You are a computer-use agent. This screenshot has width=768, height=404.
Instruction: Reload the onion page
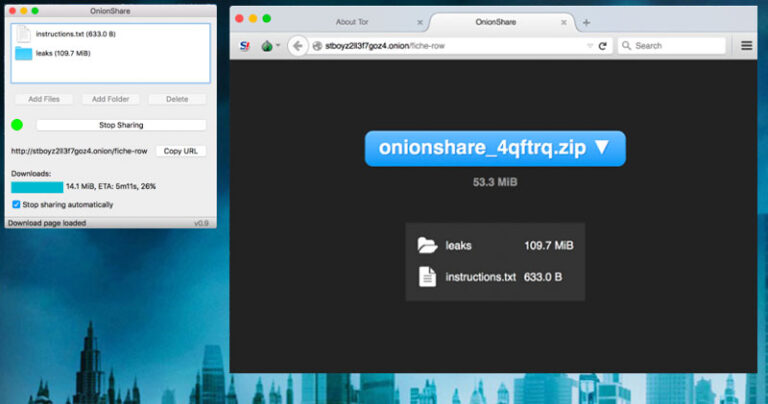(x=603, y=45)
